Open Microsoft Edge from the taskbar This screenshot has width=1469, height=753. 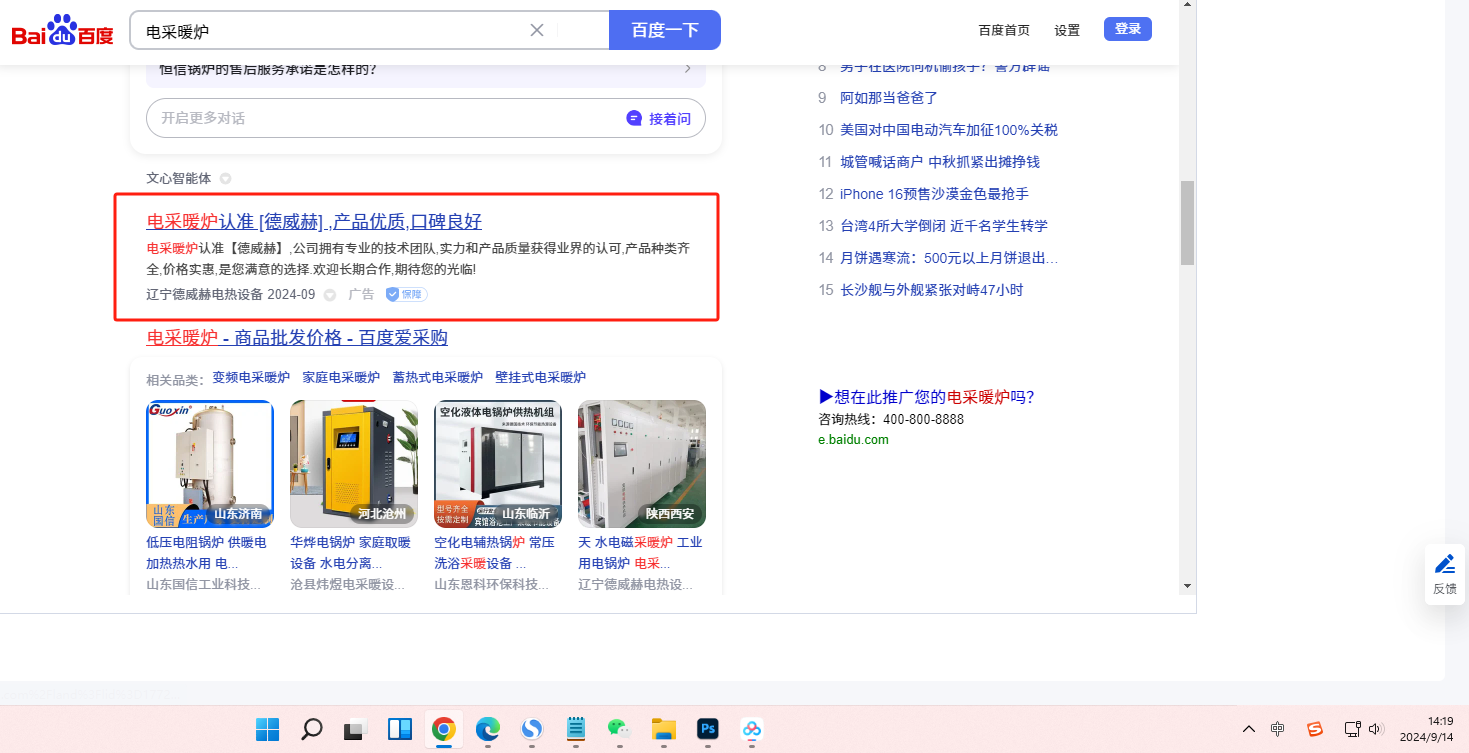click(x=488, y=729)
